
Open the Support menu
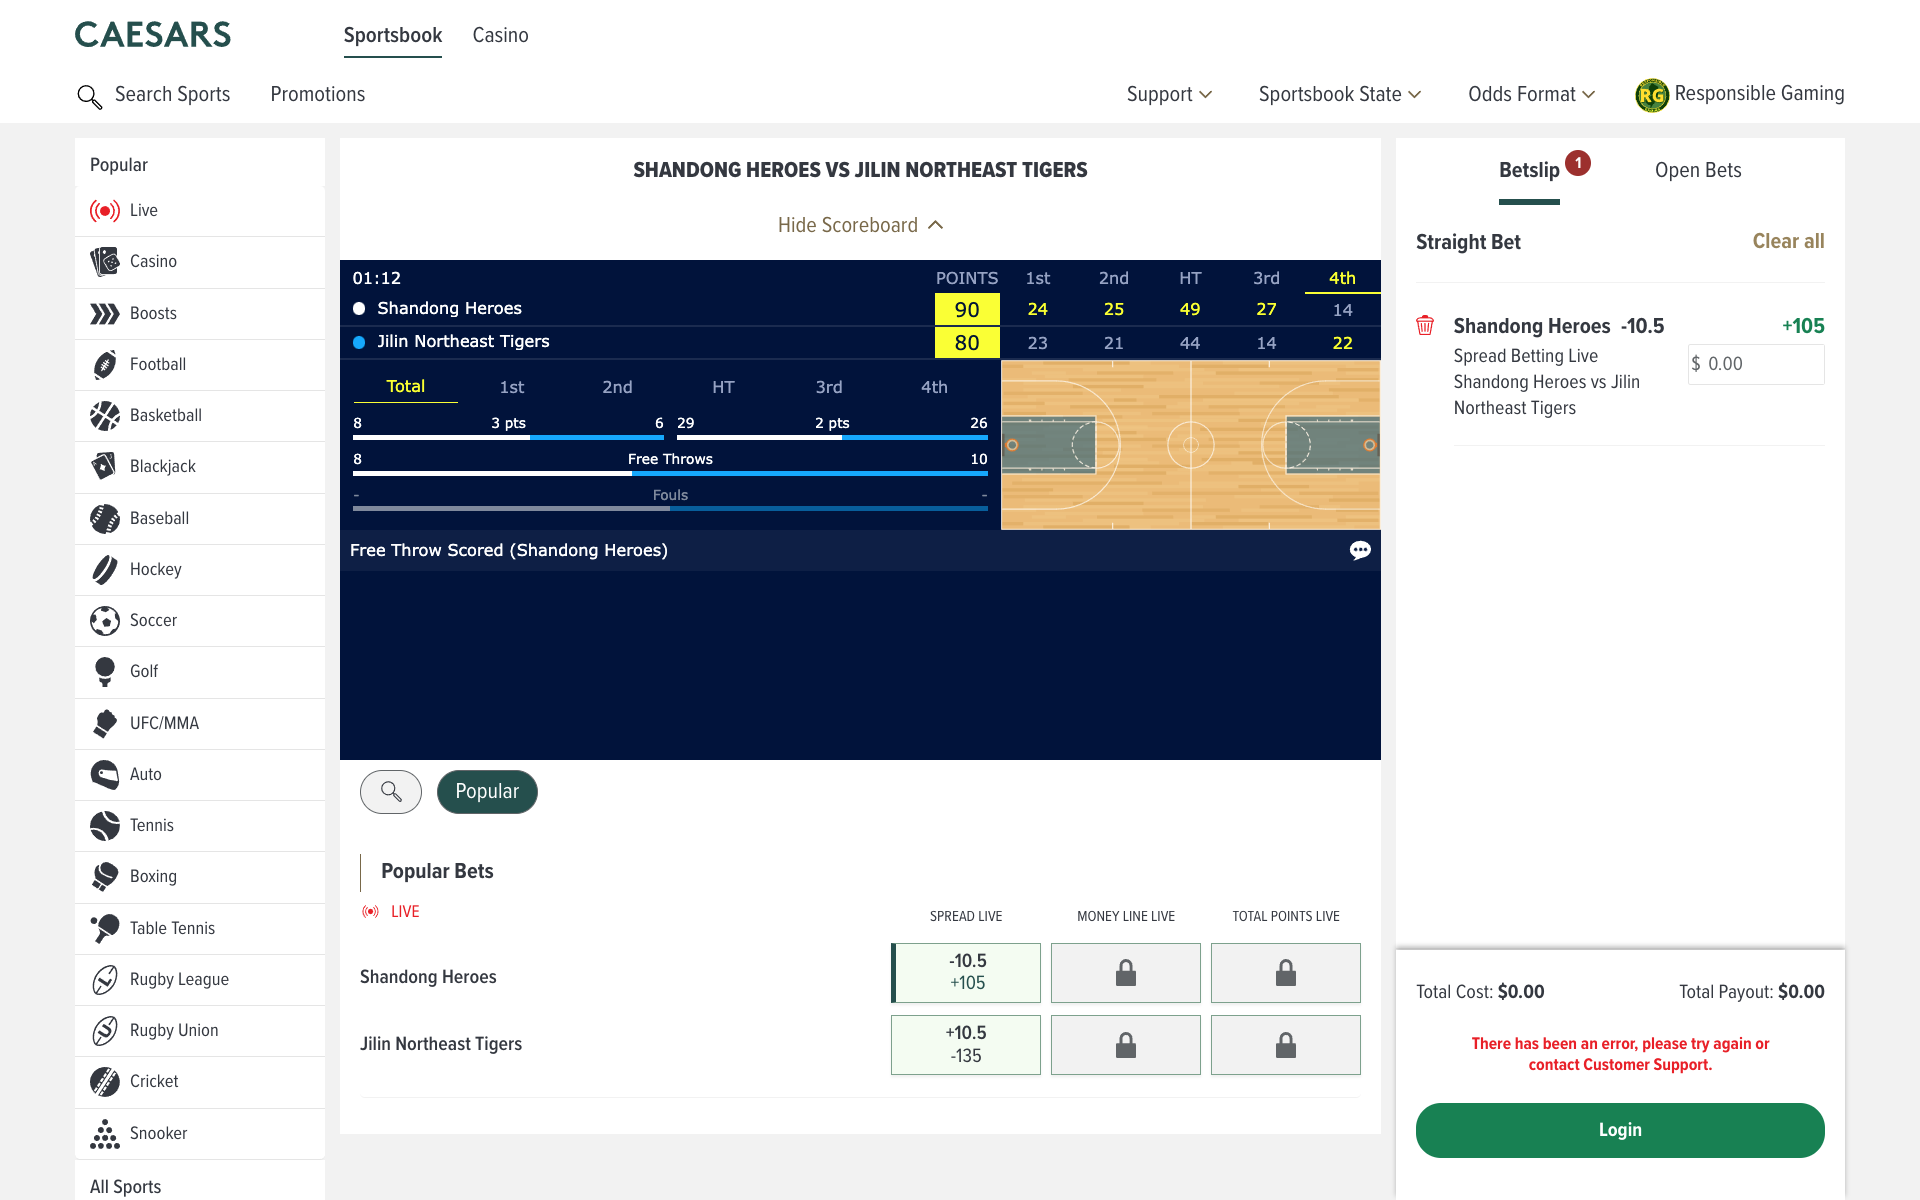tap(1168, 94)
